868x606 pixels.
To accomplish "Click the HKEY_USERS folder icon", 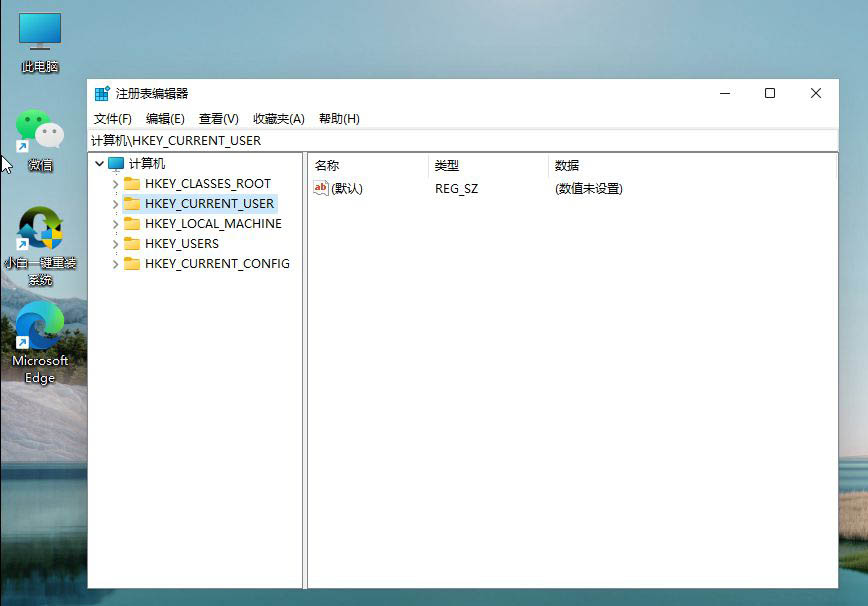I will [x=133, y=243].
